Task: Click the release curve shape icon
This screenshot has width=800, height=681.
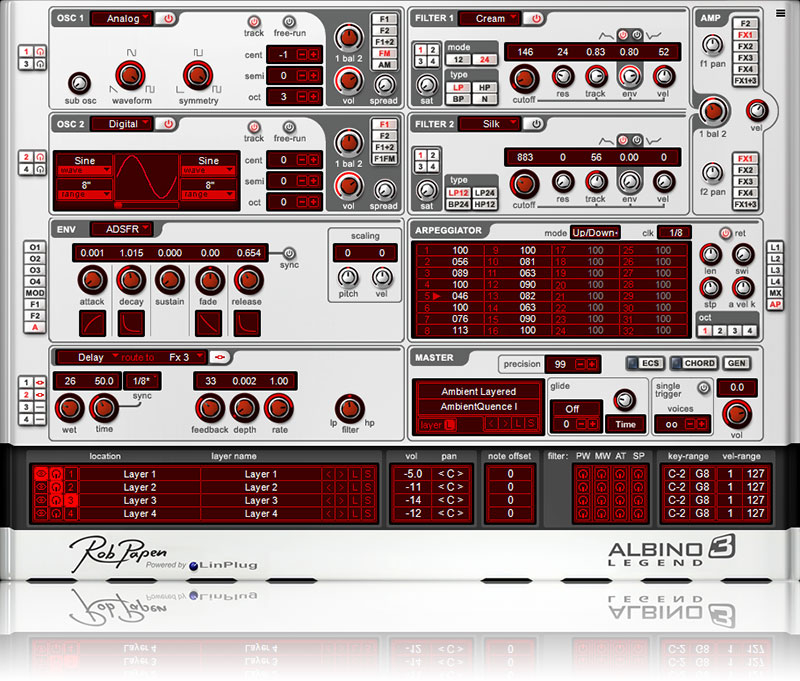Action: click(247, 322)
